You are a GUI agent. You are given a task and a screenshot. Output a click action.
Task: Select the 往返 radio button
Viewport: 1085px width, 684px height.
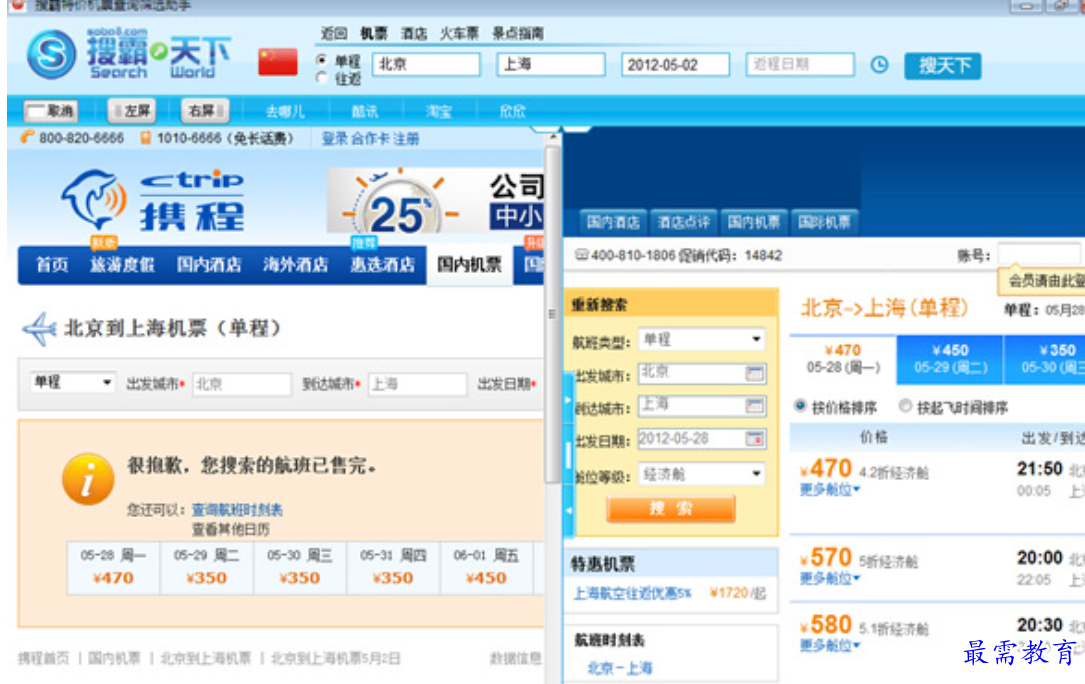coord(321,78)
